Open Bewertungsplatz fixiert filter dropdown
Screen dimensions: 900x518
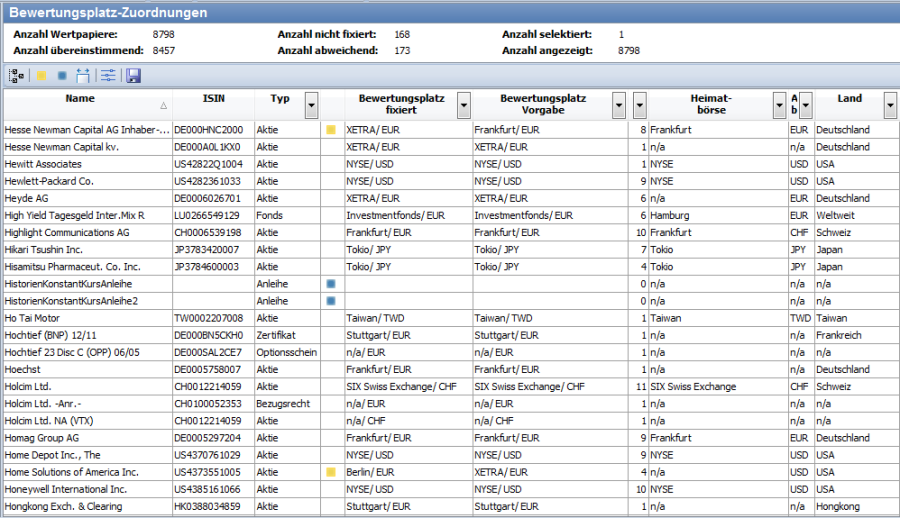pyautogui.click(x=464, y=105)
